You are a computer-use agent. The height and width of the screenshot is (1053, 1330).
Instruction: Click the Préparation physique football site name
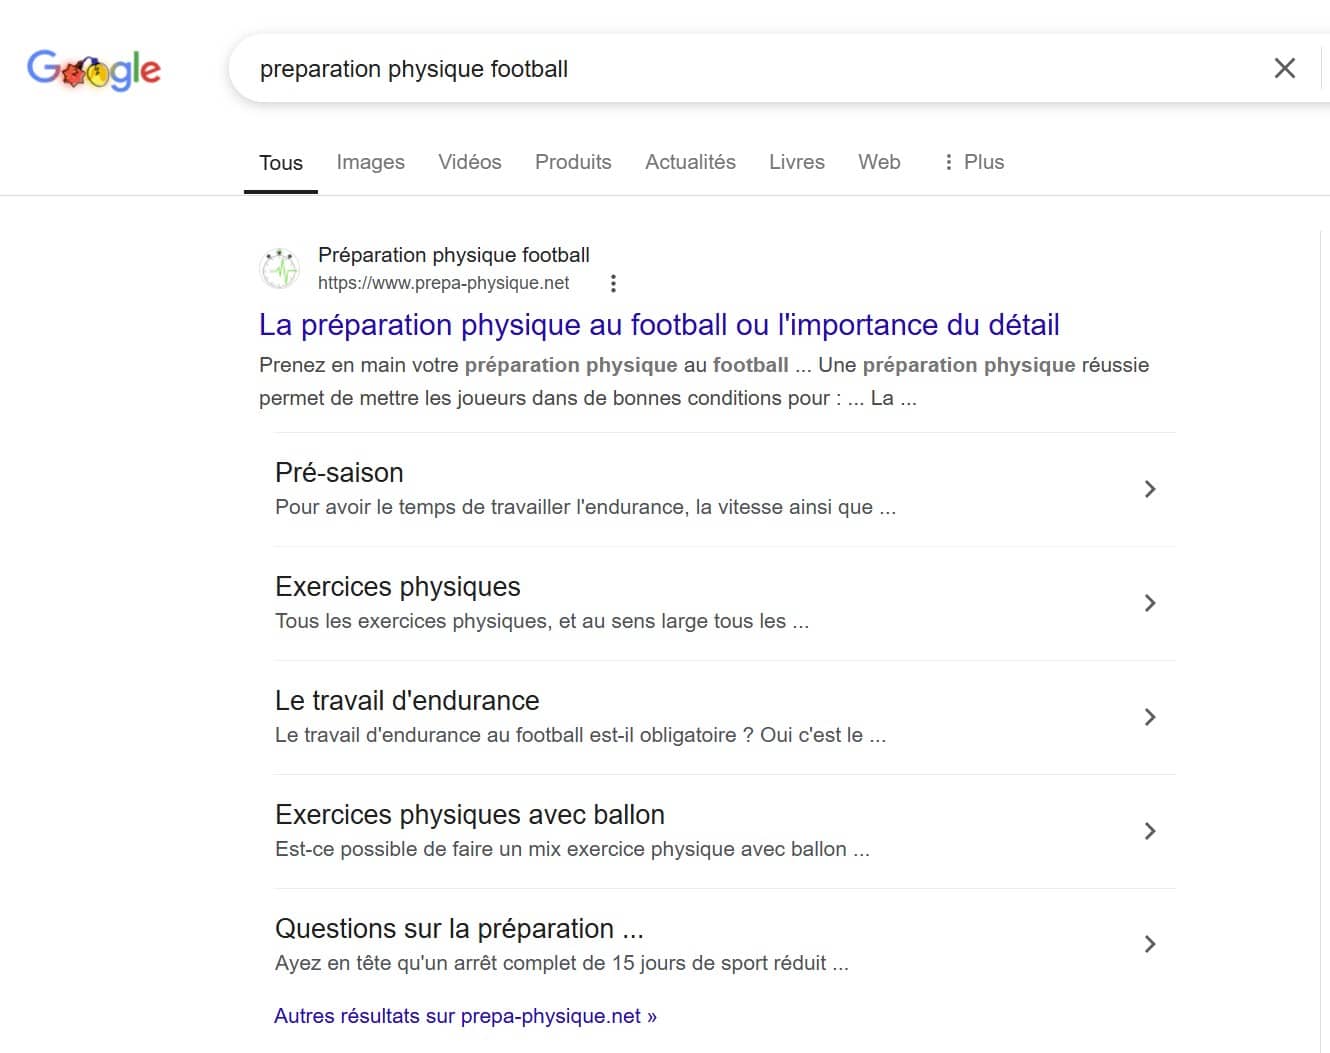(x=454, y=255)
